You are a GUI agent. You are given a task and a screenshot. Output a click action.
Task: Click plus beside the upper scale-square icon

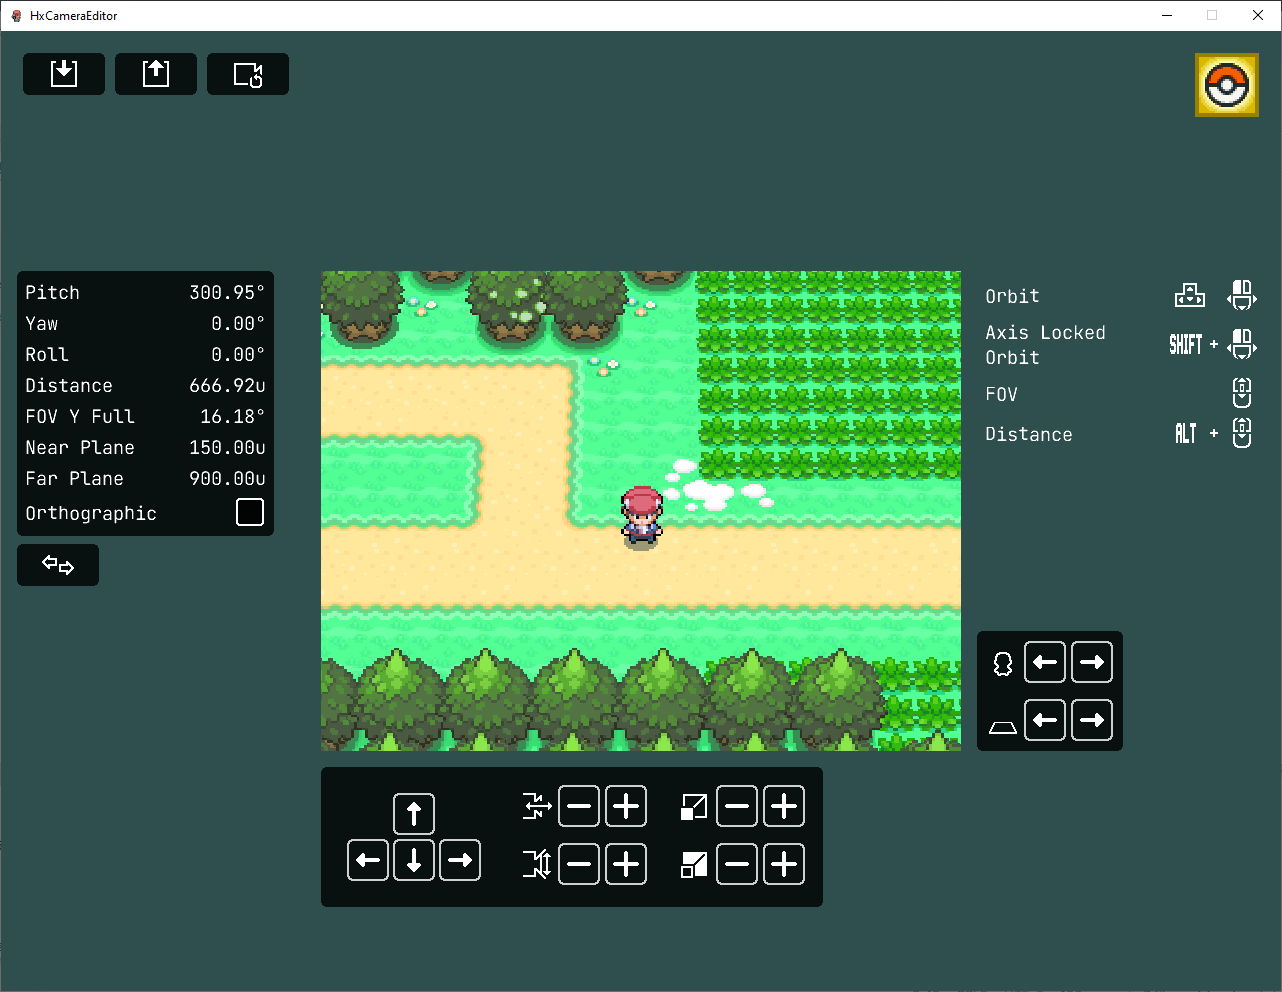[x=784, y=806]
